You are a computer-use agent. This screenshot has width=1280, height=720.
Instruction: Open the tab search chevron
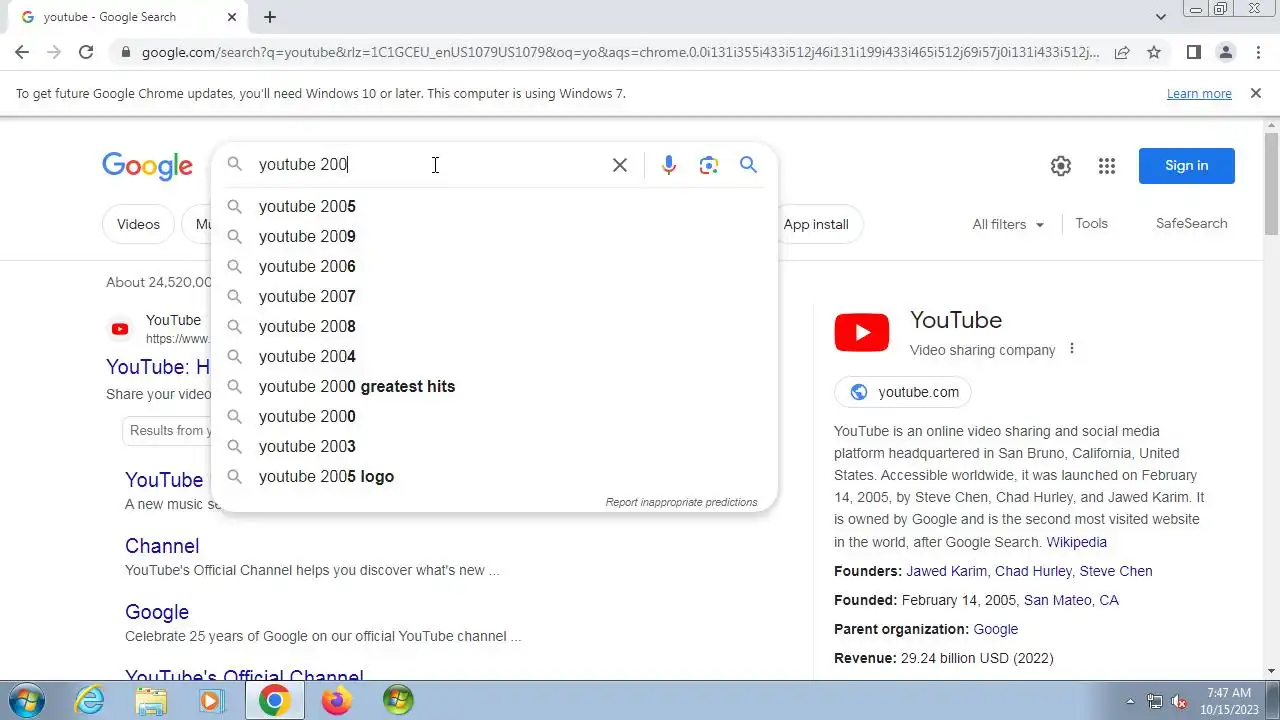tap(1160, 17)
